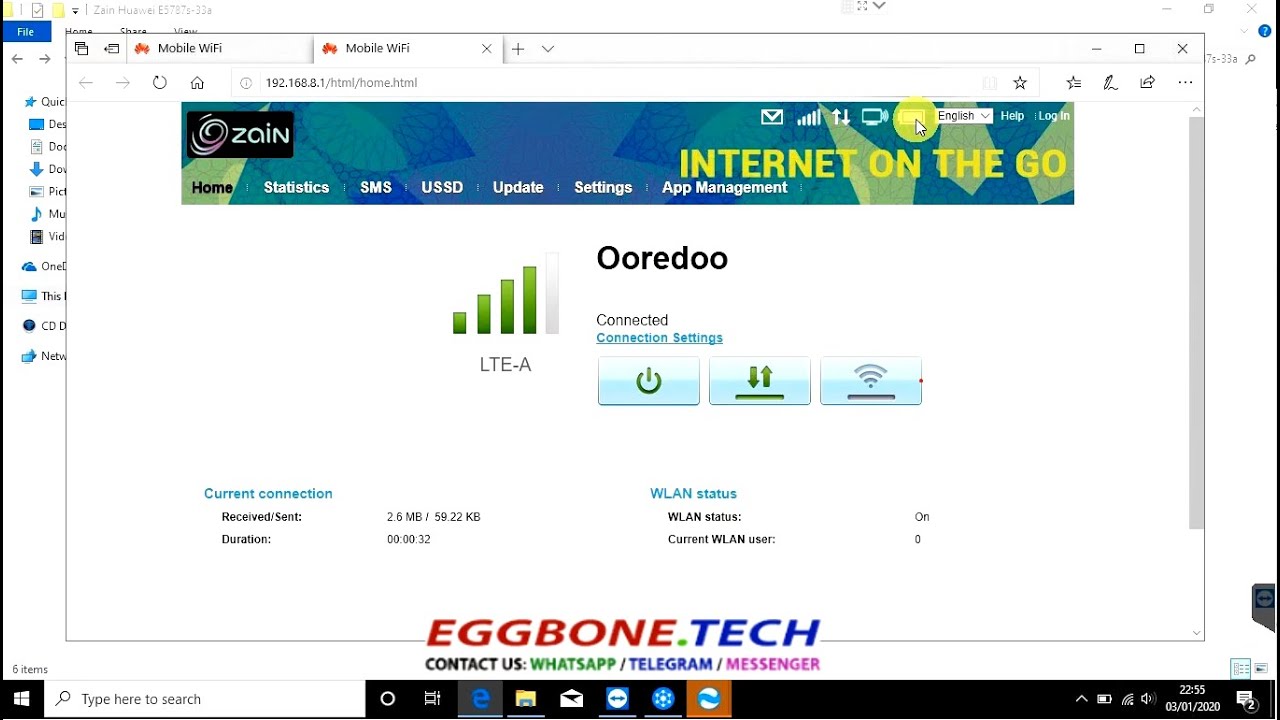Click the green data arrows button

click(760, 381)
